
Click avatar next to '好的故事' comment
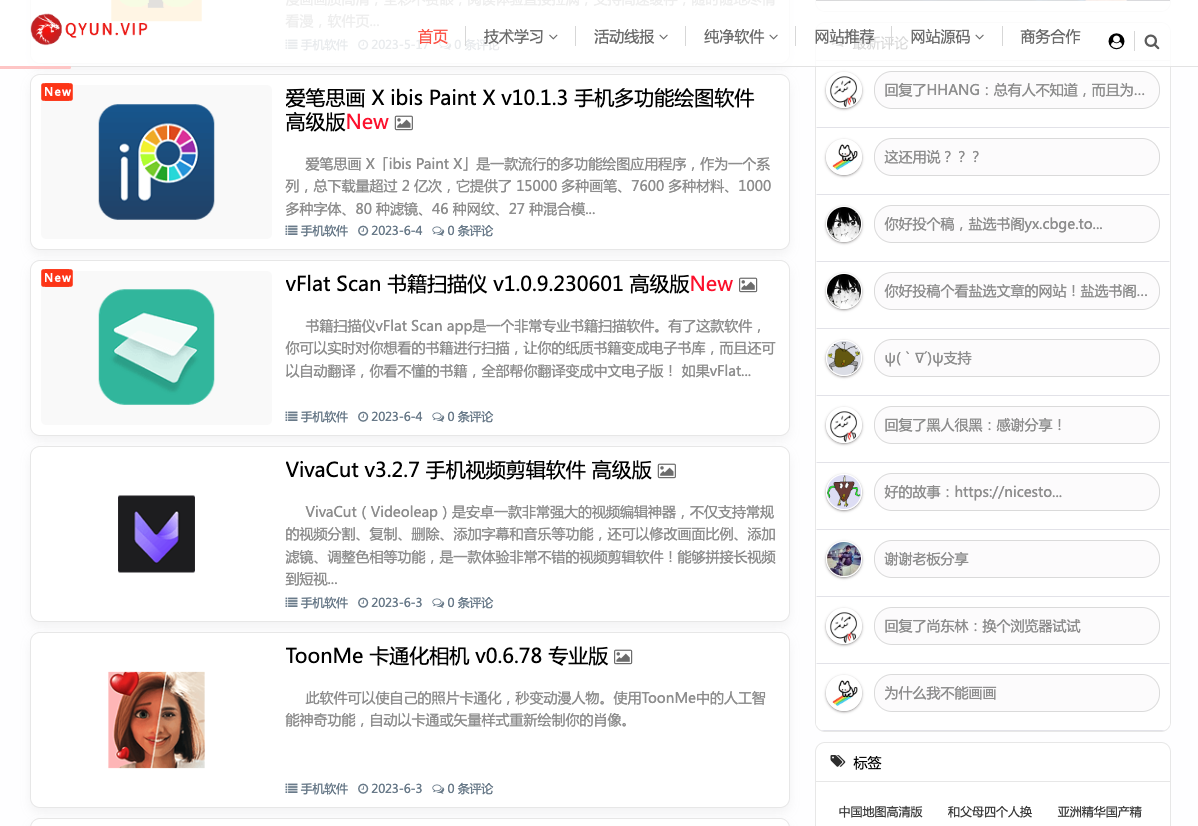click(x=844, y=492)
